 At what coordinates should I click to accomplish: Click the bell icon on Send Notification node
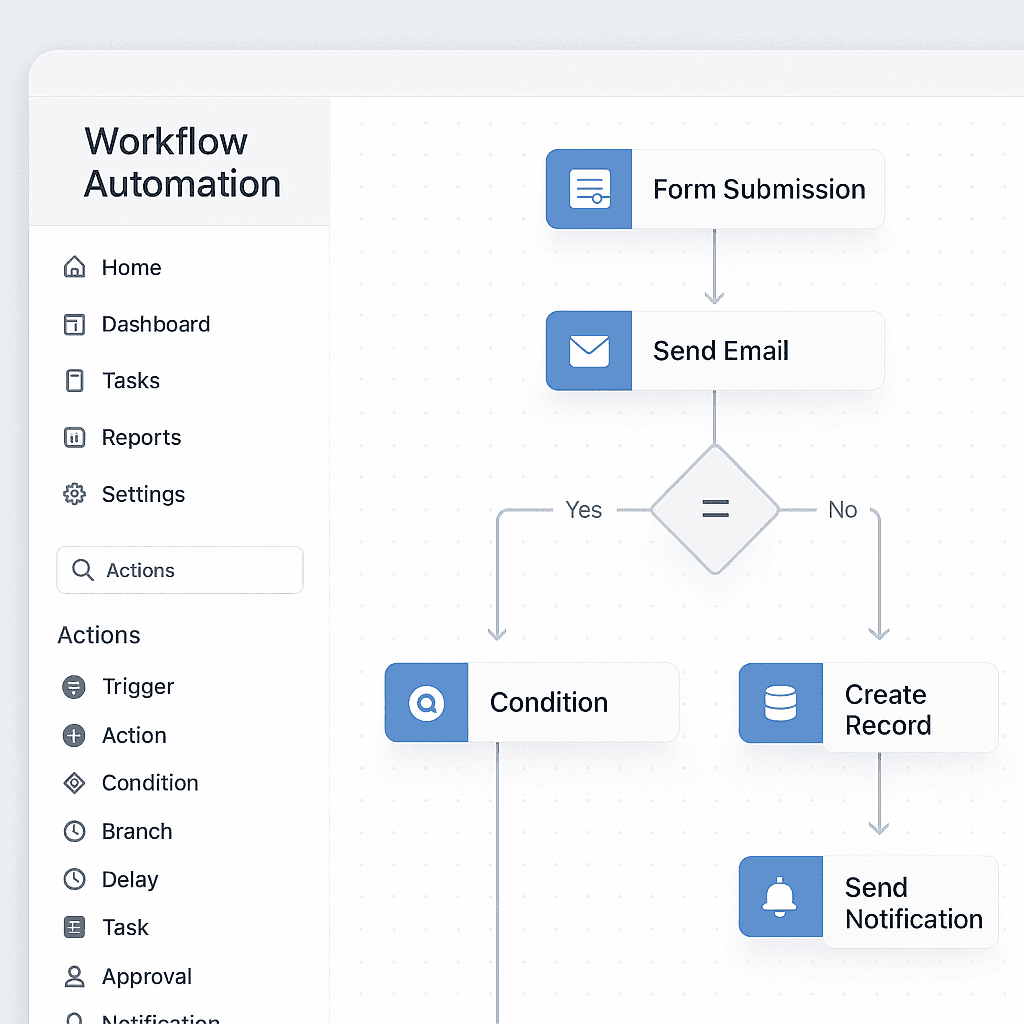click(780, 897)
